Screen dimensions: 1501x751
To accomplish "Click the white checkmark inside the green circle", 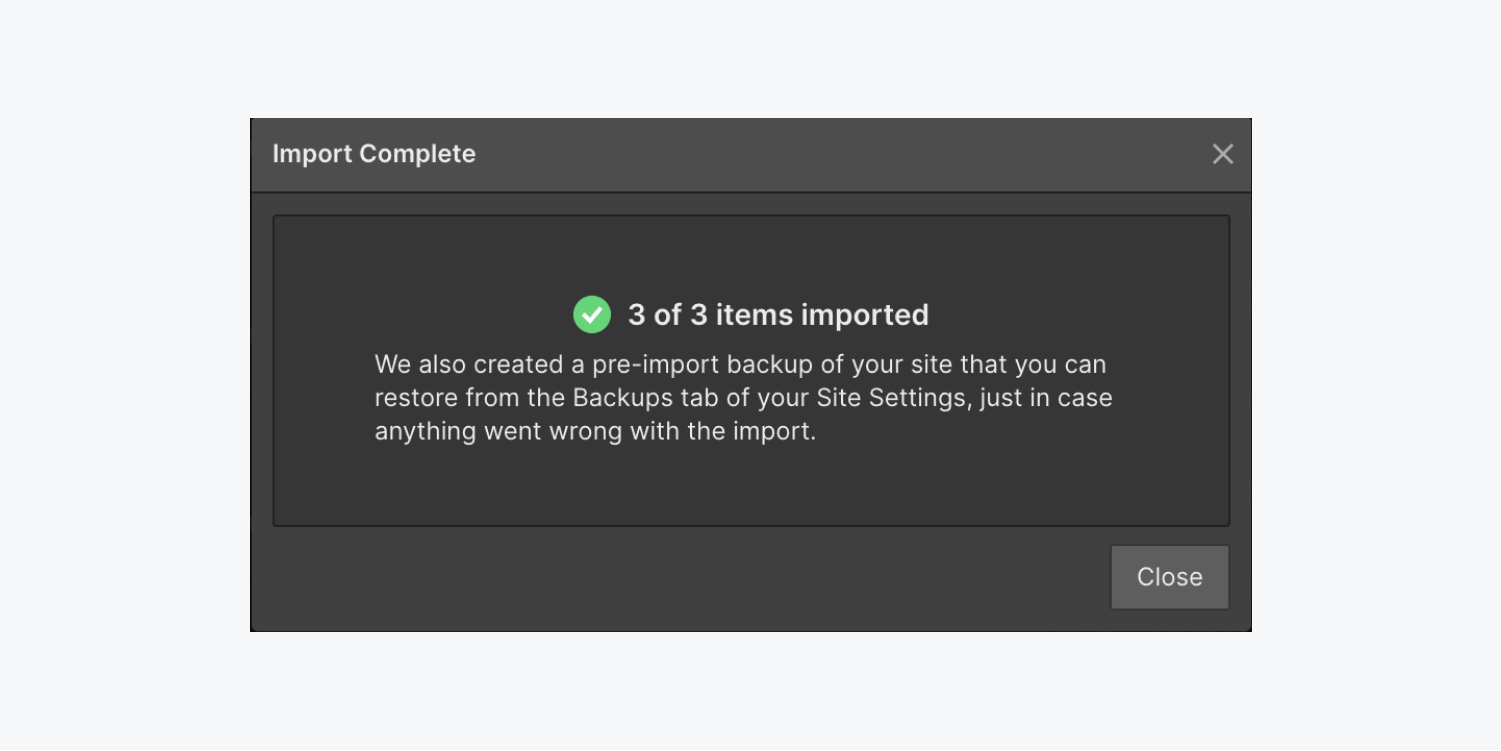I will pyautogui.click(x=592, y=314).
